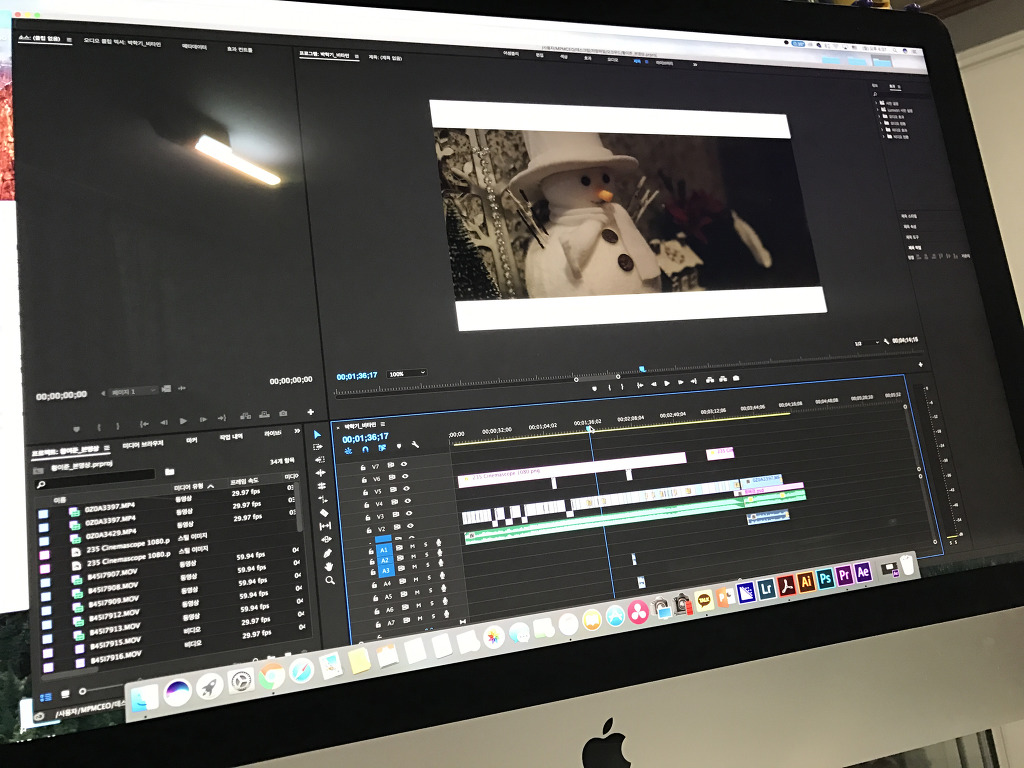The height and width of the screenshot is (768, 1024).
Task: Open source monitor button editor plus
Action: pyautogui.click(x=310, y=412)
